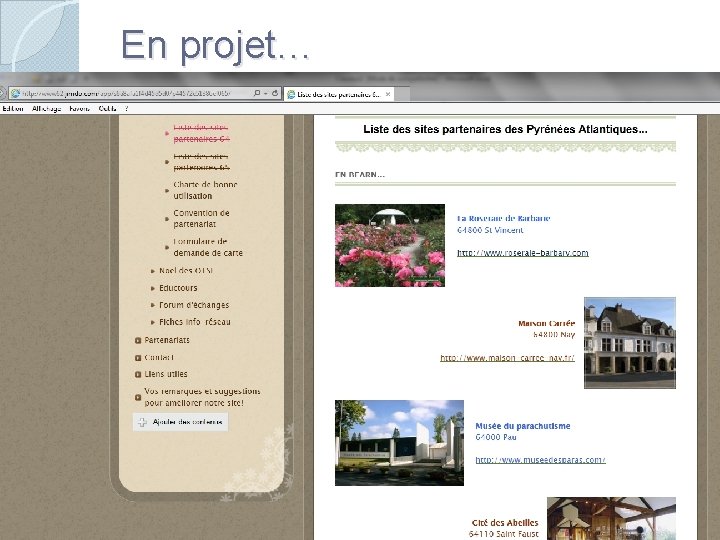Expand the 'Forum d'échanges' sidebar item

click(194, 305)
